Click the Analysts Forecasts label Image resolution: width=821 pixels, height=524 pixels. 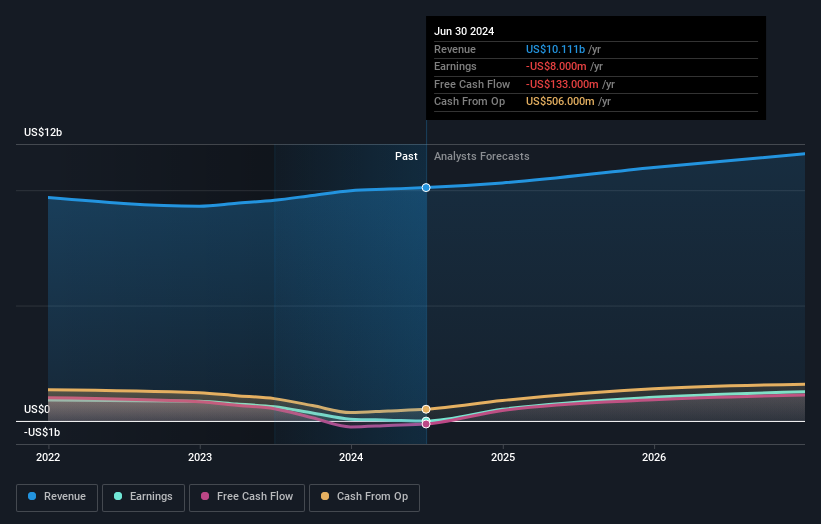pos(482,156)
